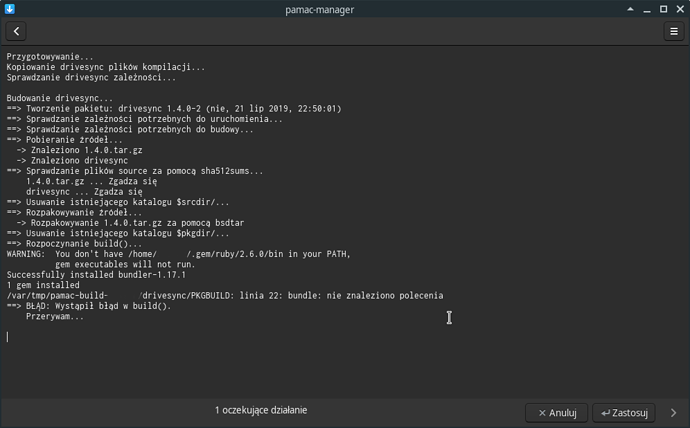Viewport: 690px width, 428px height.
Task: Open the hamburger menu
Action: pyautogui.click(x=674, y=31)
